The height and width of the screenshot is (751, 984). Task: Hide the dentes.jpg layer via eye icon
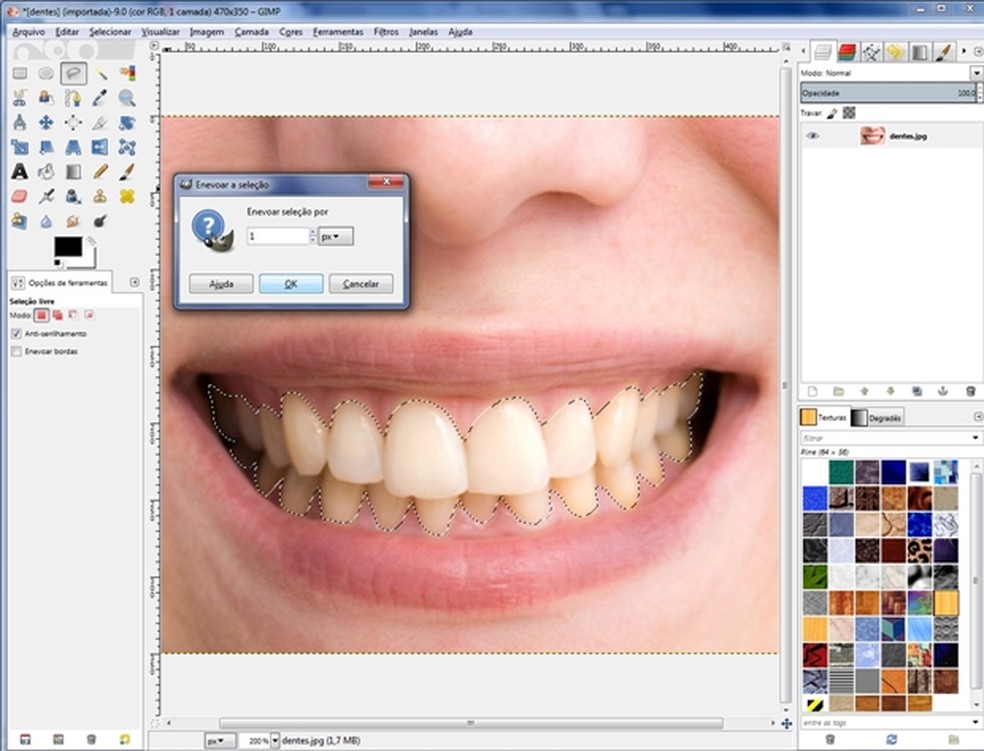[813, 136]
